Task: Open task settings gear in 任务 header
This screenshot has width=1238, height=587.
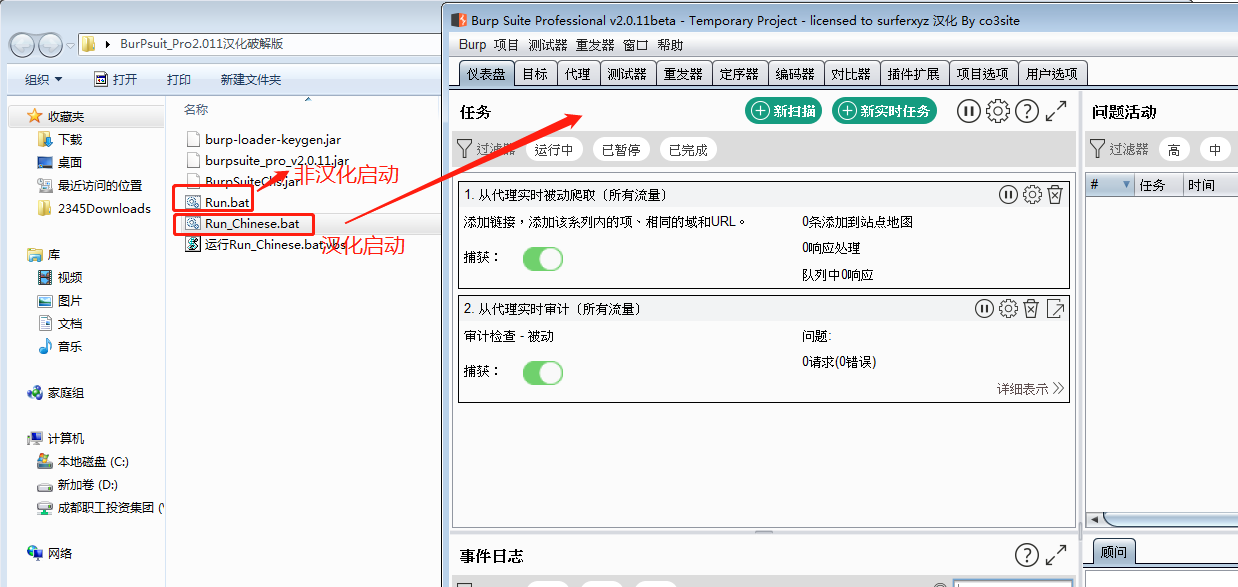Action: (997, 111)
